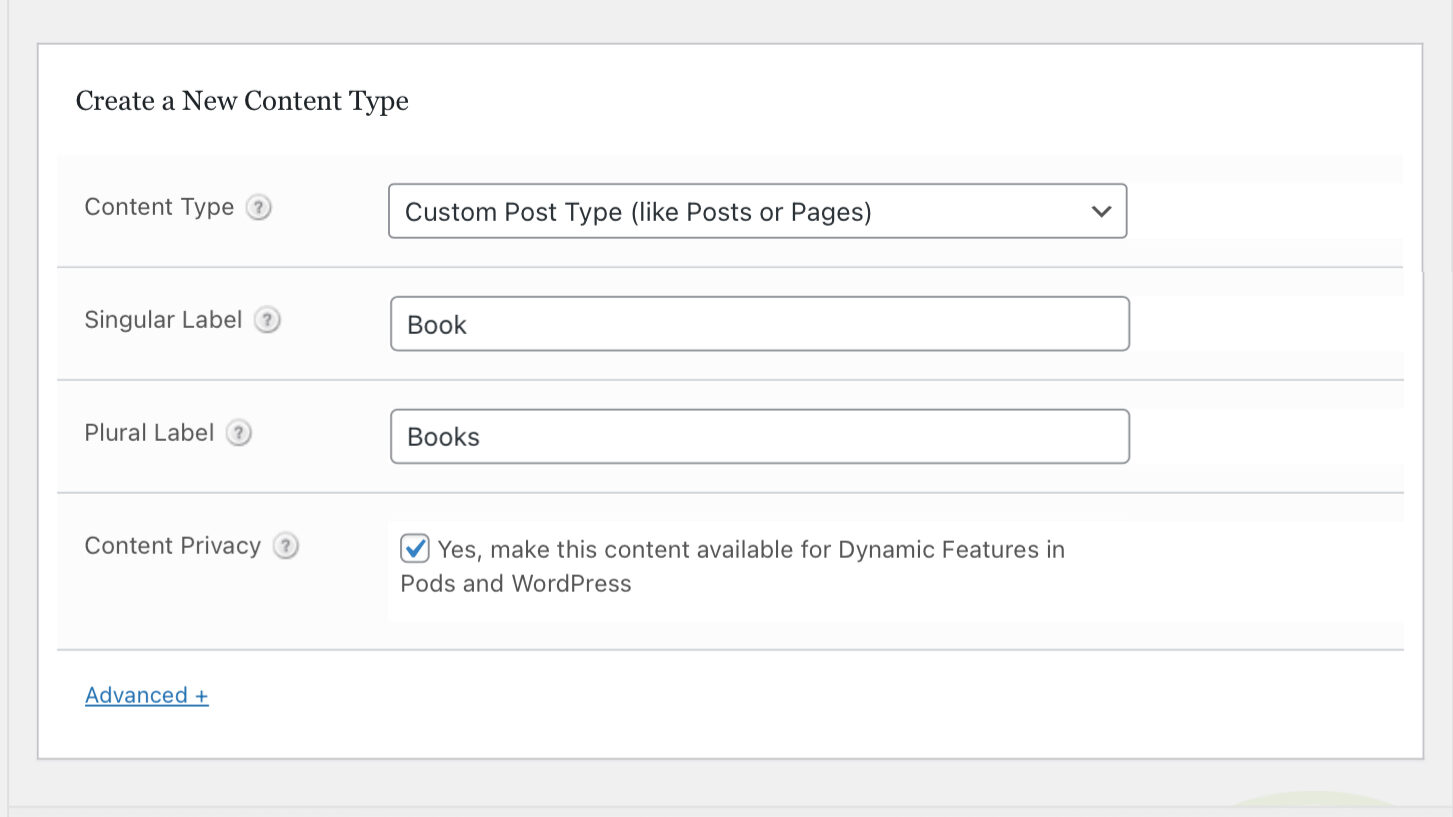Click help icon beside Singular Label

pyautogui.click(x=267, y=321)
